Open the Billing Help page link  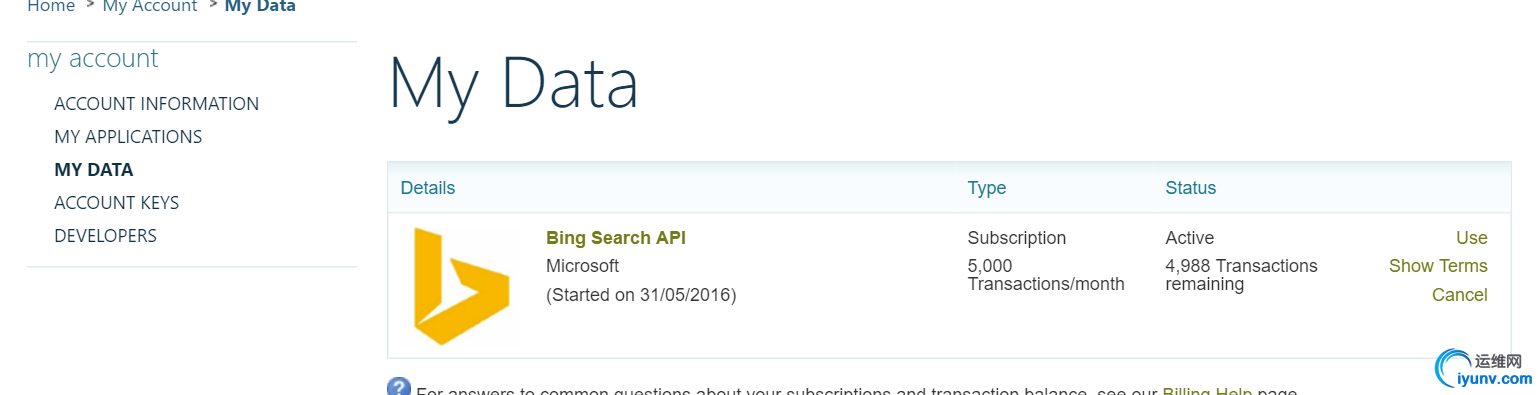pyautogui.click(x=1207, y=391)
